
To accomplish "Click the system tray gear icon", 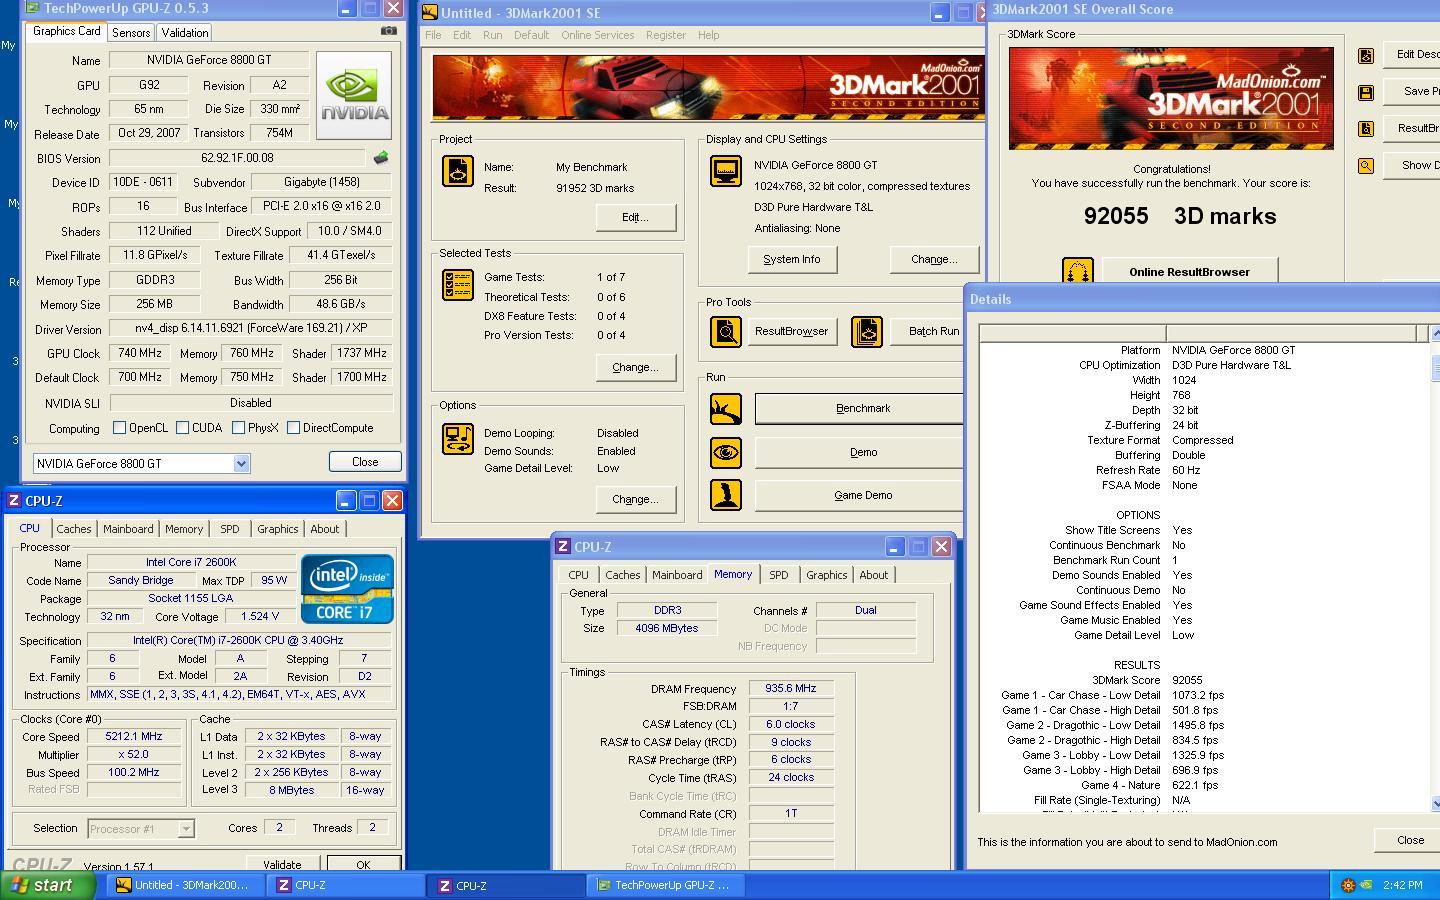I will tap(1348, 885).
